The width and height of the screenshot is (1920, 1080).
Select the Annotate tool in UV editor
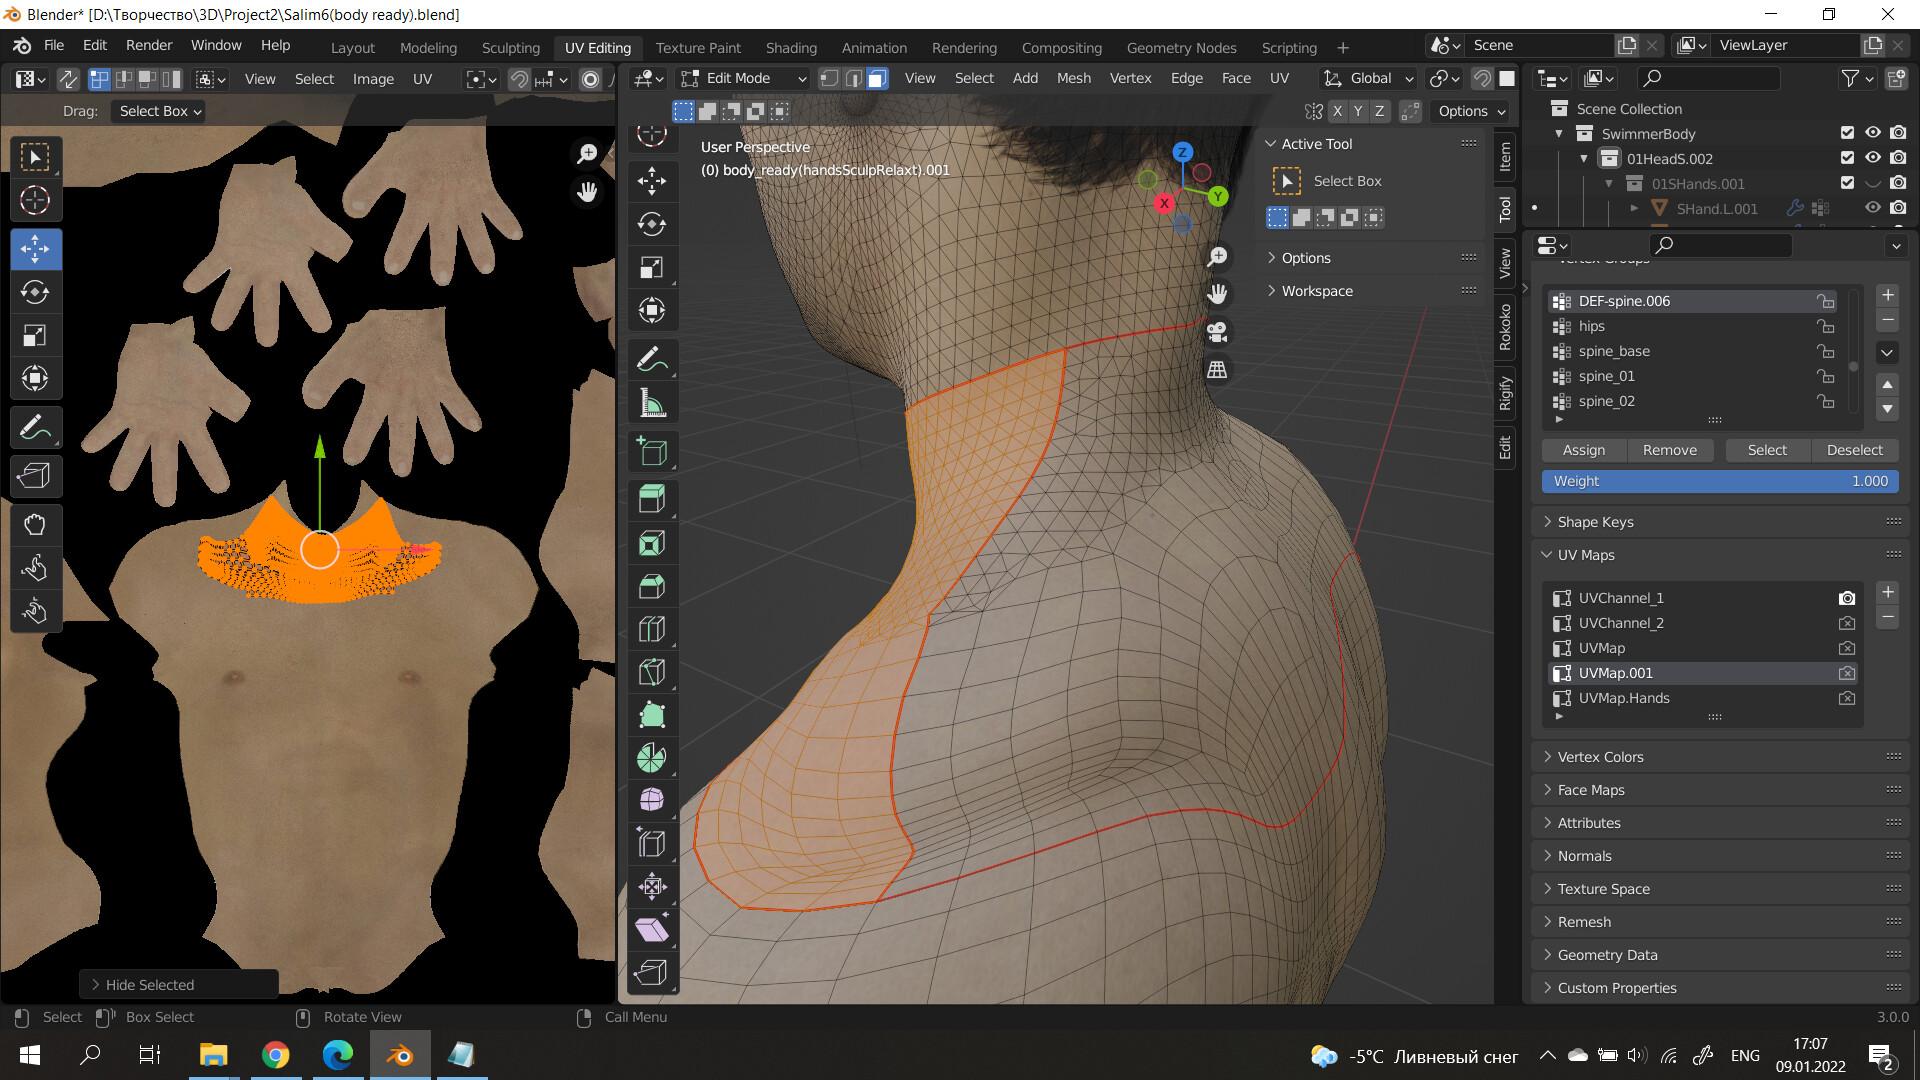pyautogui.click(x=35, y=429)
